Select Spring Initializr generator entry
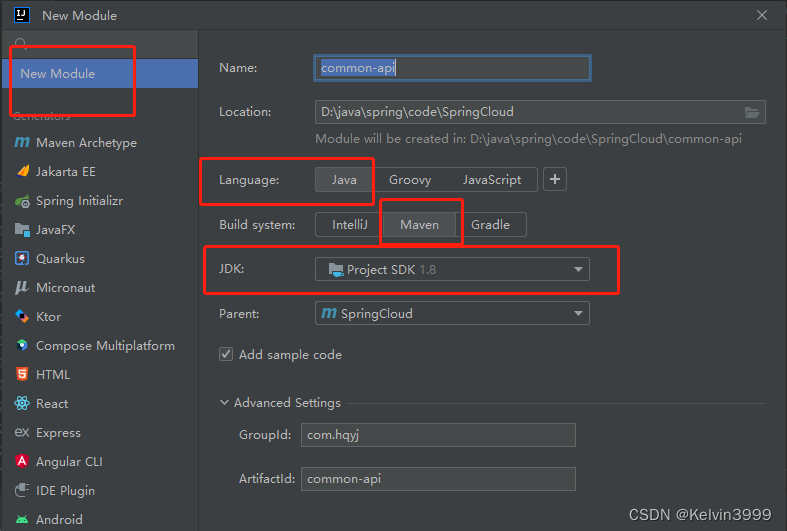Viewport: 787px width, 531px height. pyautogui.click(x=100, y=201)
